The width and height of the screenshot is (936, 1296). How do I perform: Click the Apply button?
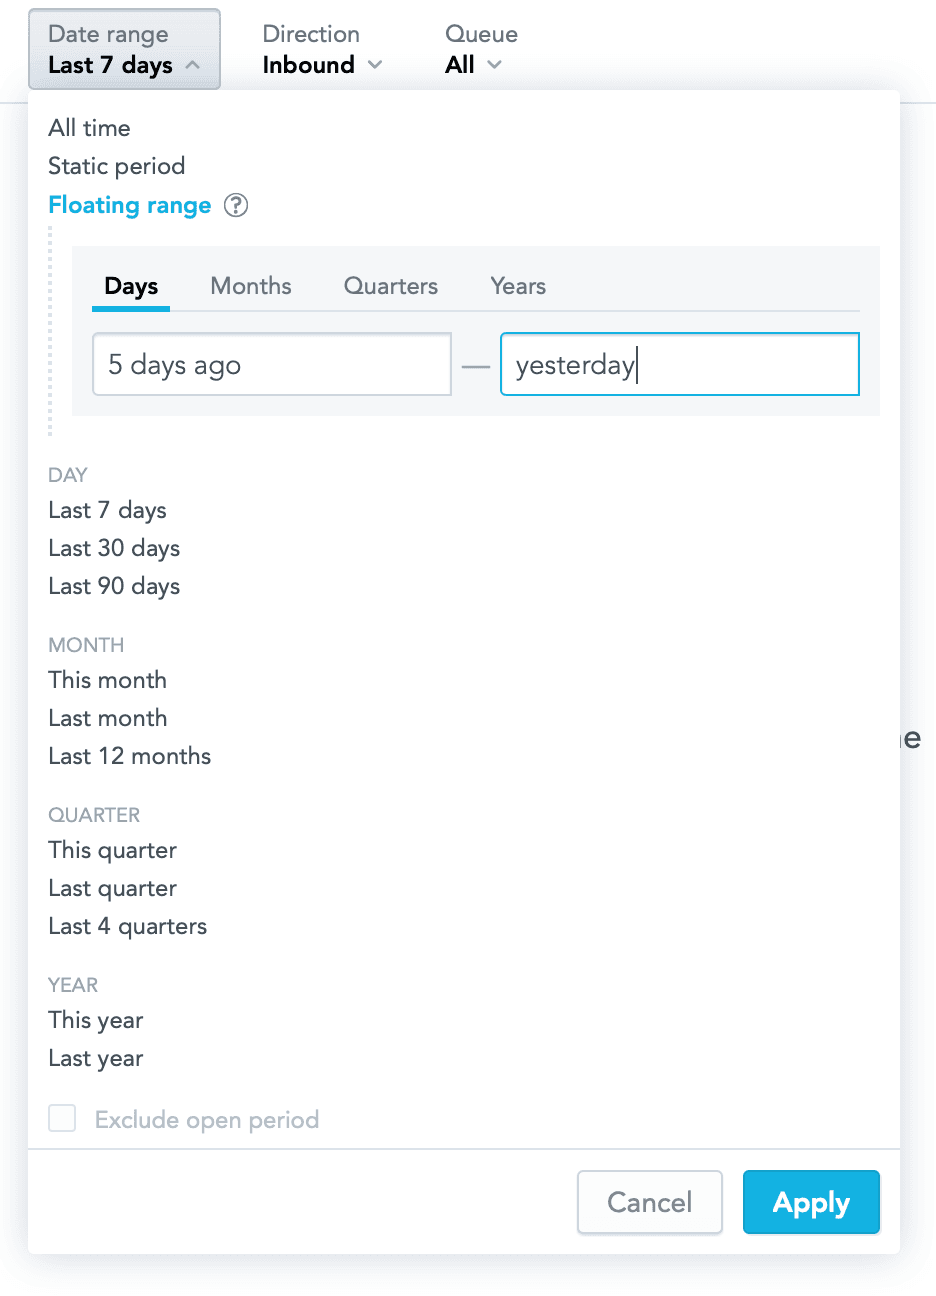pos(811,1202)
